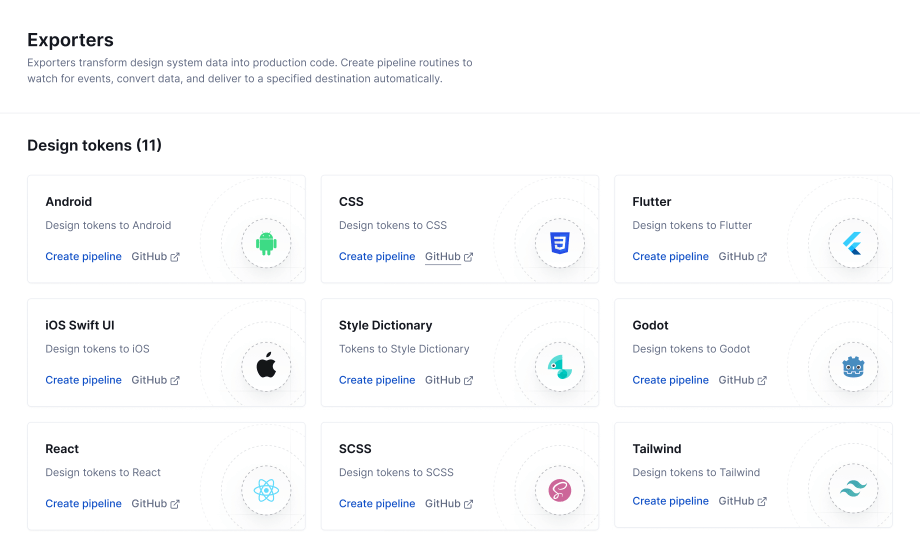Create pipeline for SCSS exporter
Viewport: 920px width, 545px height.
(x=377, y=503)
